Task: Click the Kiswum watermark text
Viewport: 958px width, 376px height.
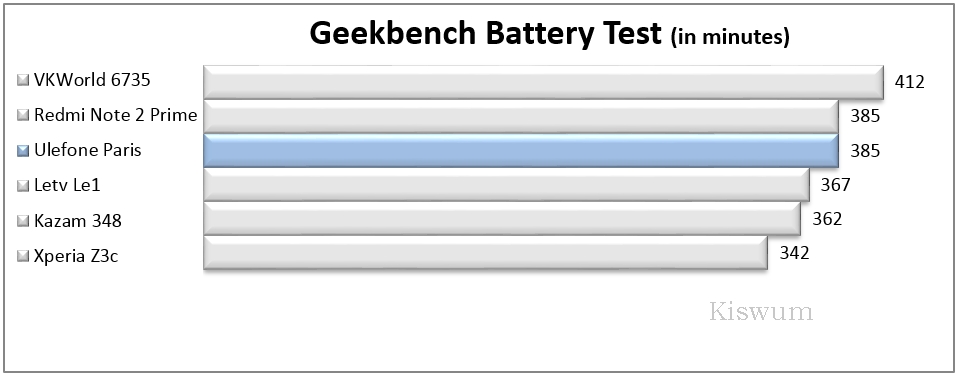Action: (761, 311)
